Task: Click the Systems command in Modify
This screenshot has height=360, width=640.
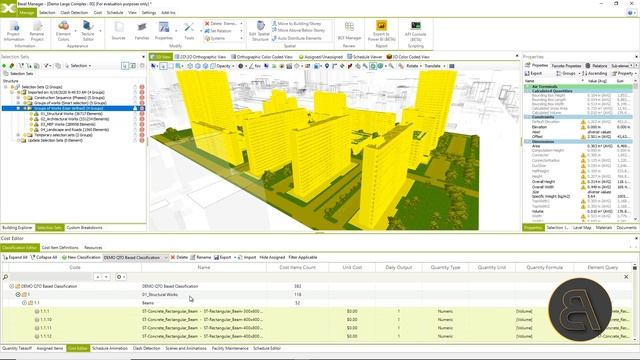Action: coord(215,38)
